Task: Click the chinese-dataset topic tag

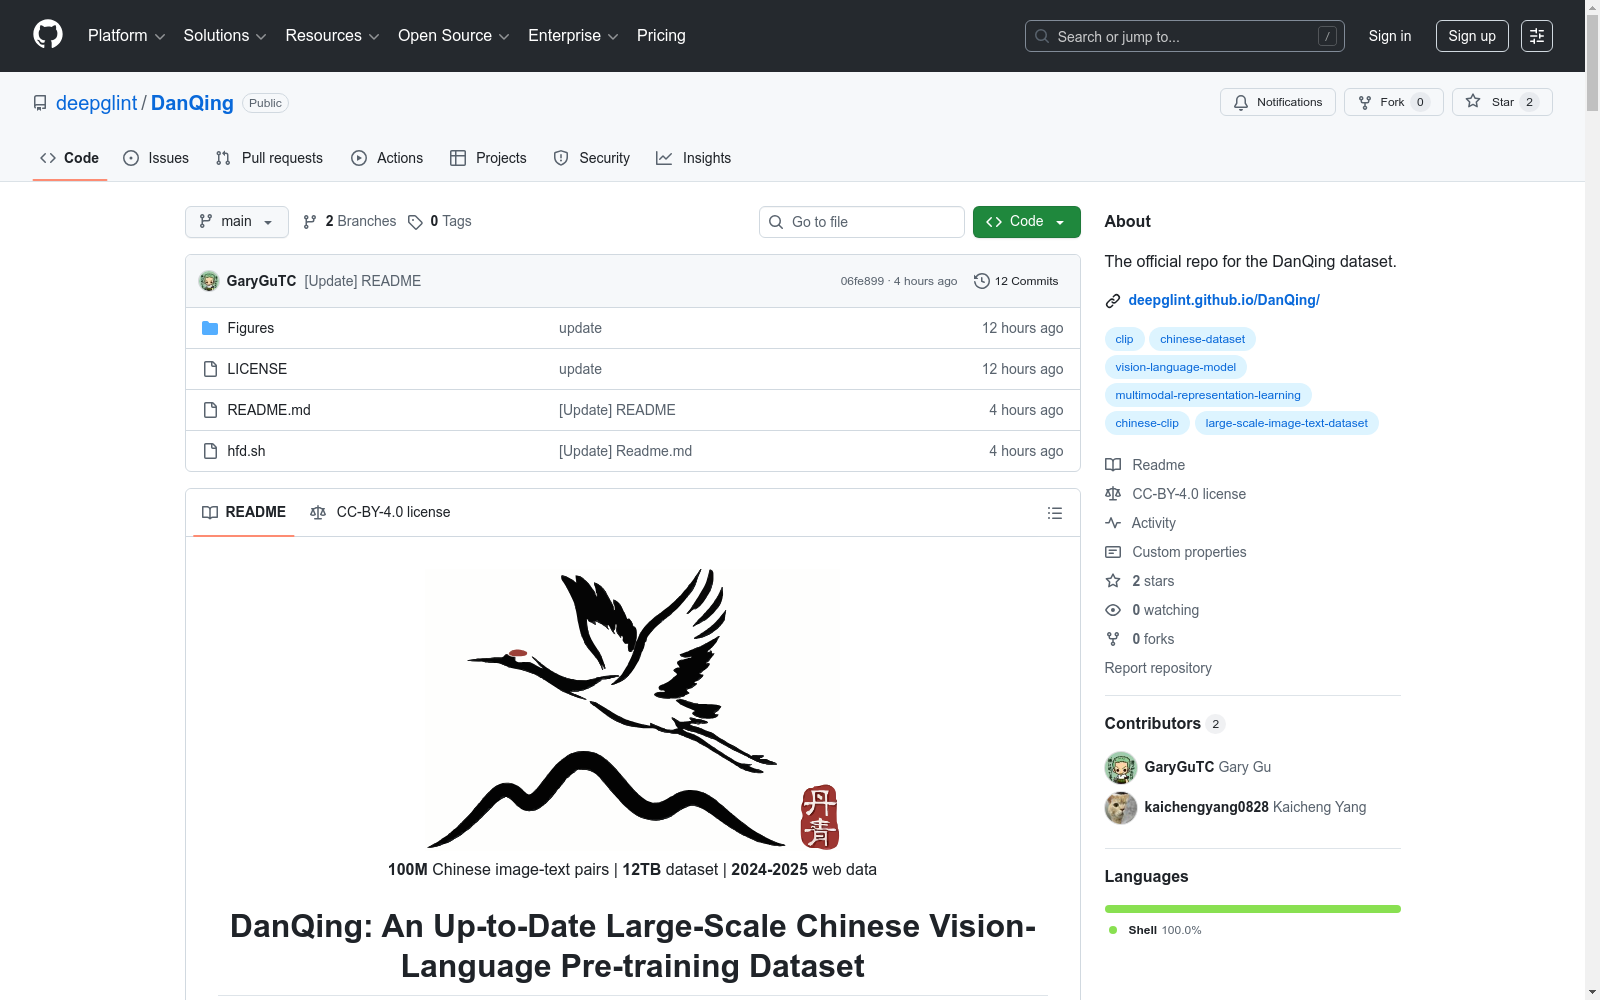Action: pyautogui.click(x=1203, y=339)
